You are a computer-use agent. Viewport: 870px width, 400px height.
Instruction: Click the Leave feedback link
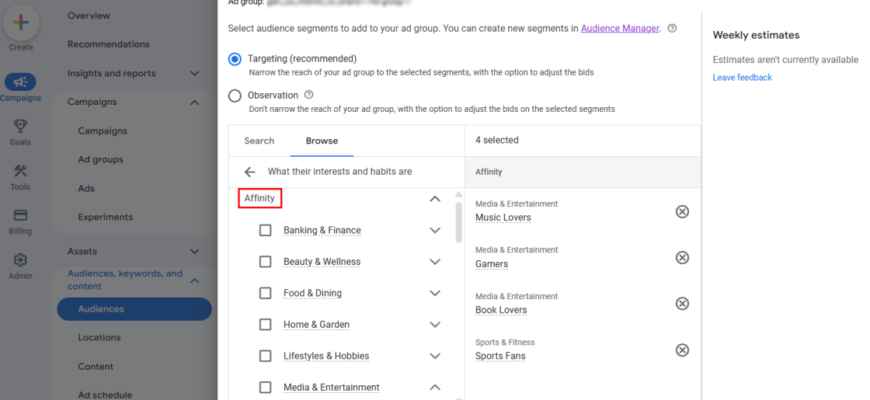(742, 78)
